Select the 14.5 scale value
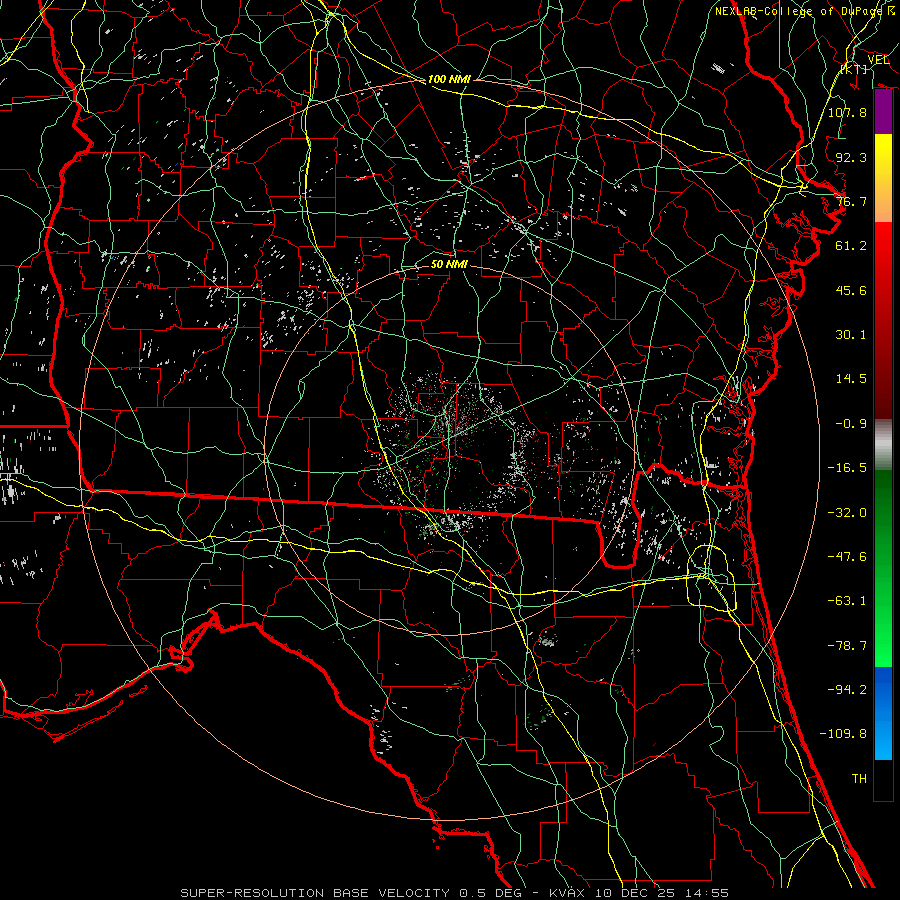This screenshot has width=900, height=900. 851,379
